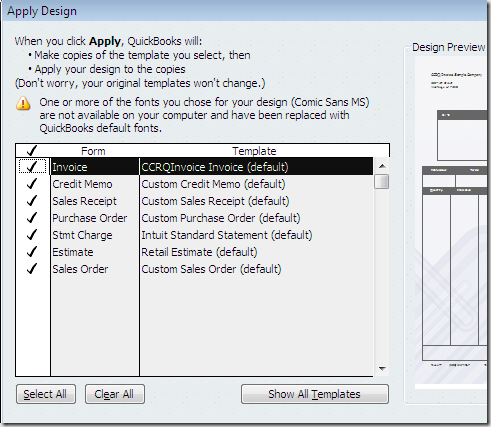The image size is (491, 427).
Task: Select the 'Stmt Charge' form cell
Action: (x=95, y=235)
